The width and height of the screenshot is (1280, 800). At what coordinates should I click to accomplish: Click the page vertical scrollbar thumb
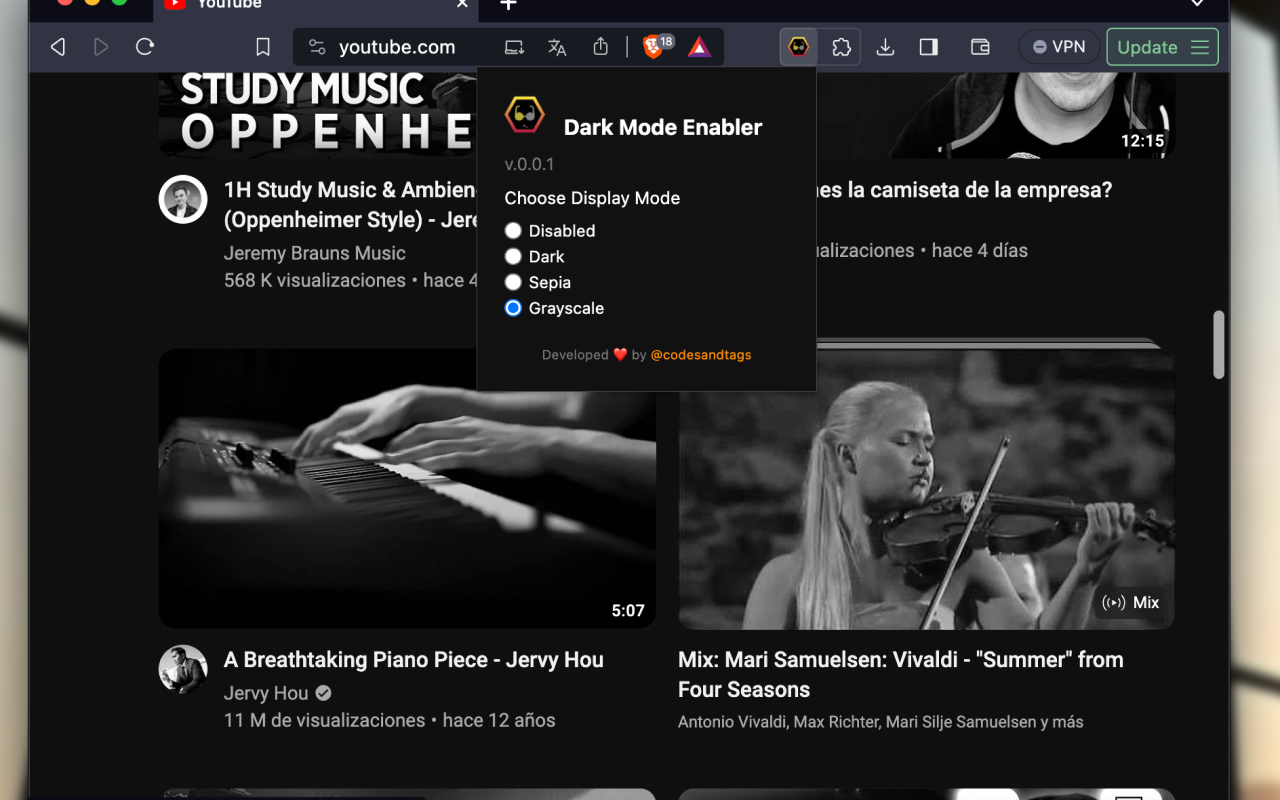coord(1219,345)
